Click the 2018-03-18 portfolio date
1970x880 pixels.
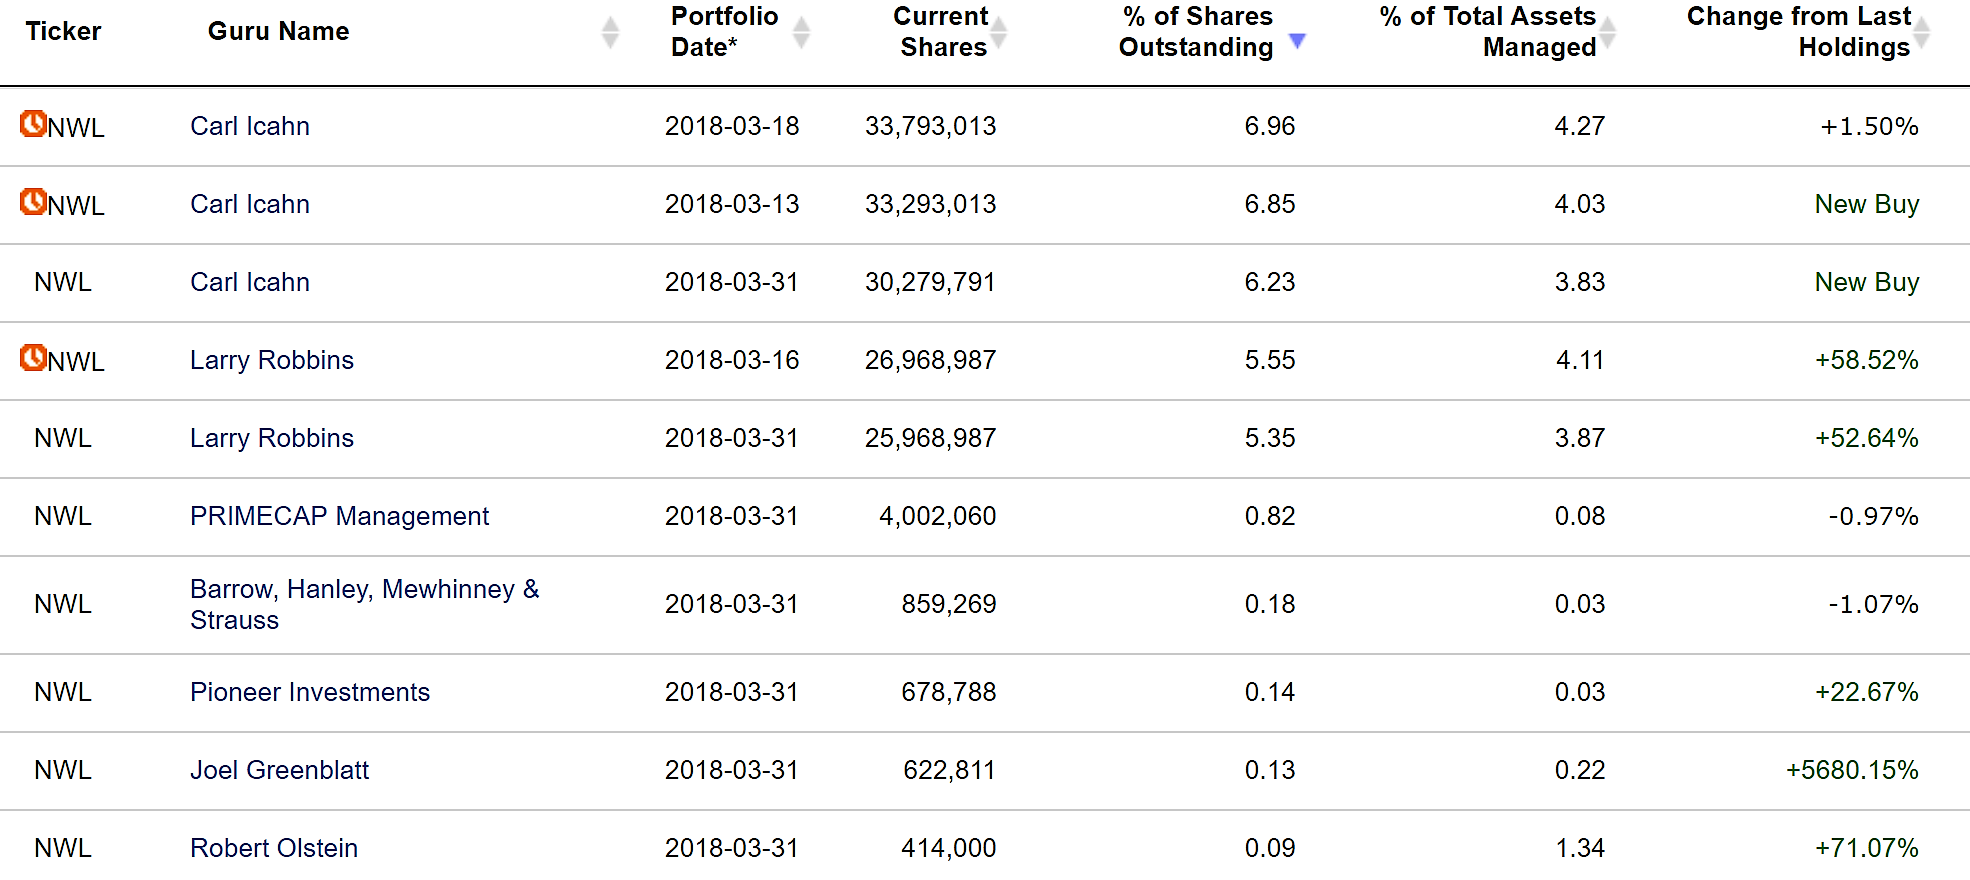pos(732,126)
